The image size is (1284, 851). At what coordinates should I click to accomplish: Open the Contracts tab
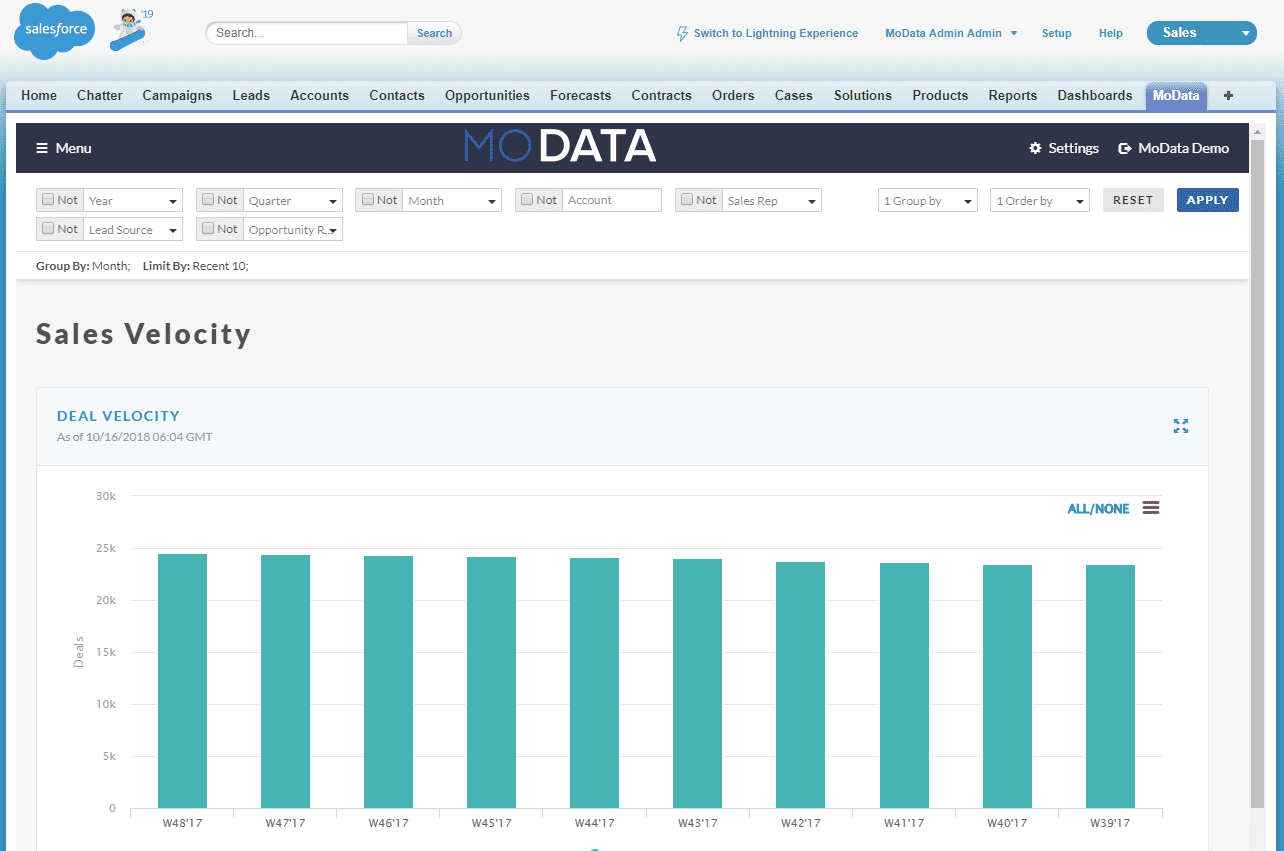(x=661, y=96)
